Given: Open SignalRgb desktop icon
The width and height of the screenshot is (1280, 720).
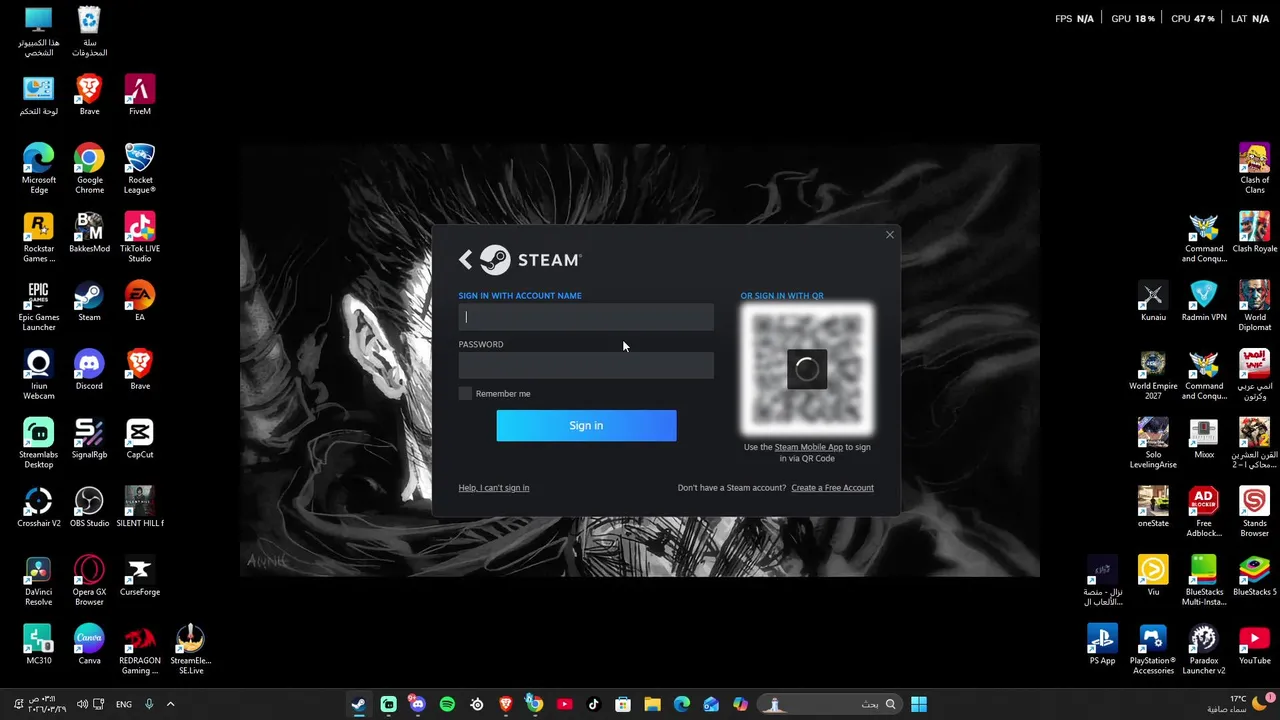Looking at the screenshot, I should [x=89, y=438].
